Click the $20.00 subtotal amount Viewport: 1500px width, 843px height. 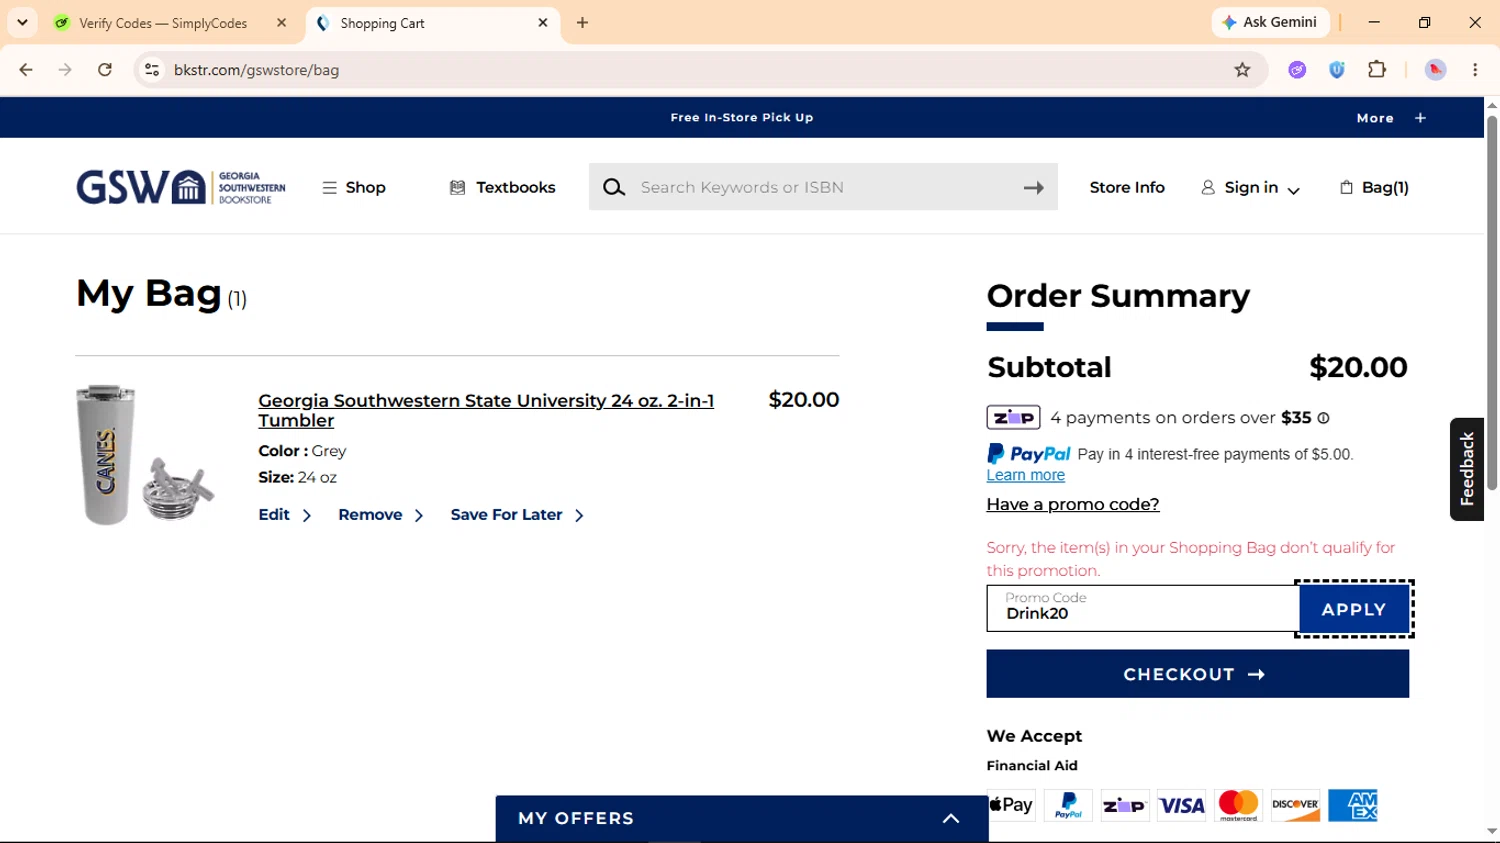click(1358, 367)
